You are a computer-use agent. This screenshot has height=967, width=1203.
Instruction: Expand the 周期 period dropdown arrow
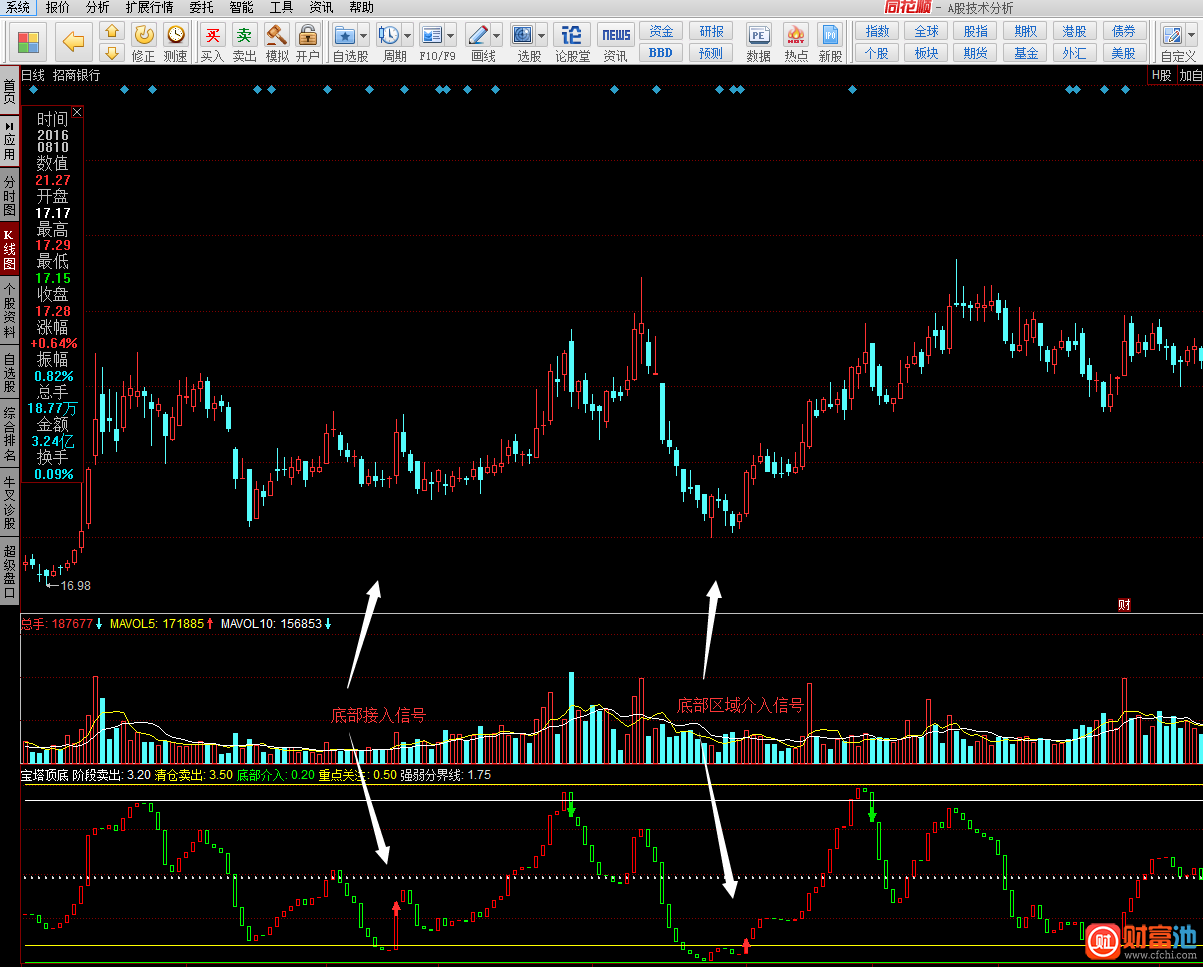point(408,36)
